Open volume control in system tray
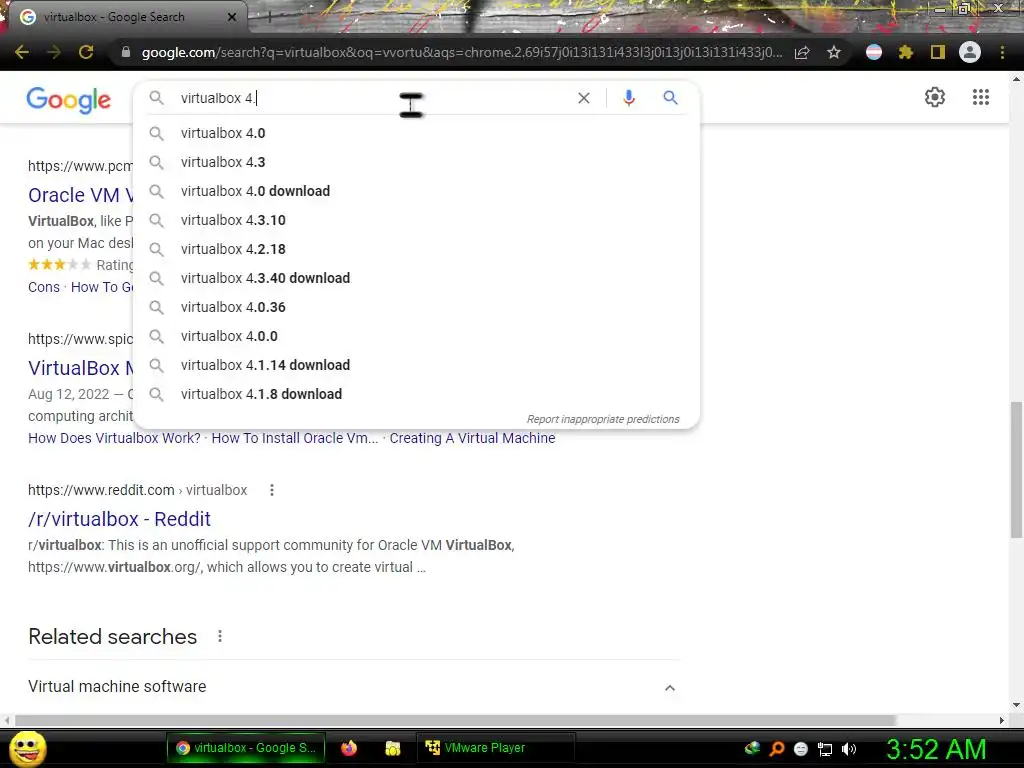Image resolution: width=1024 pixels, height=768 pixels. coord(849,749)
